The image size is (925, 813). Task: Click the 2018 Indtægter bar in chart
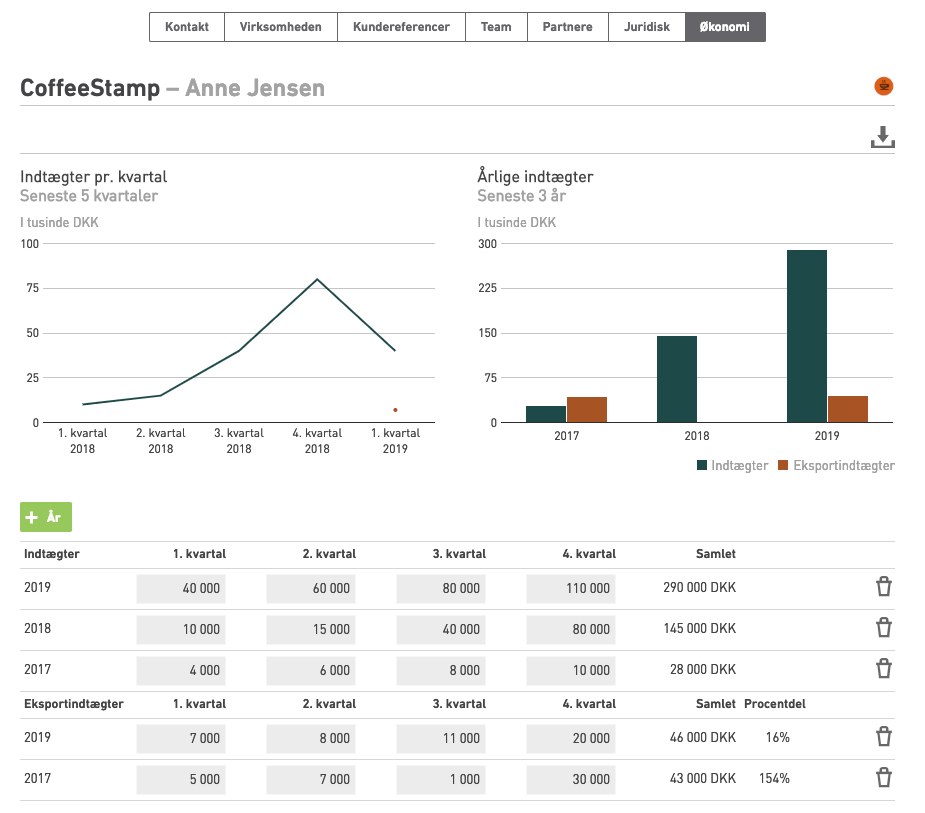tap(677, 379)
